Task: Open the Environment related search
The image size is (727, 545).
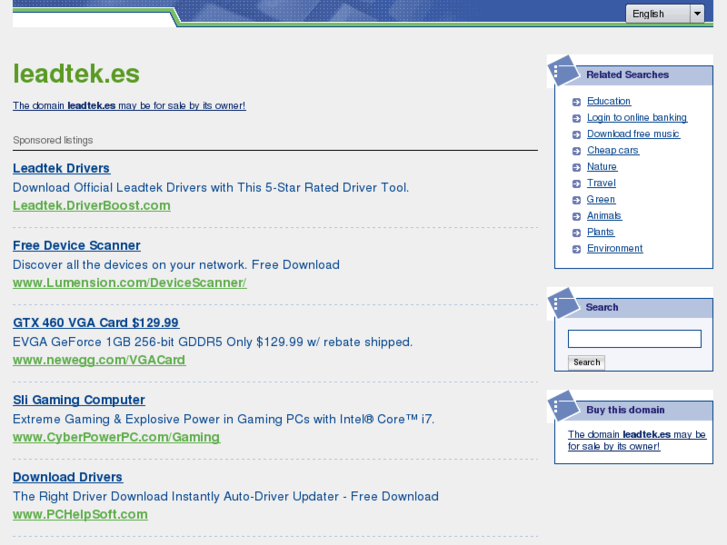Action: tap(615, 248)
